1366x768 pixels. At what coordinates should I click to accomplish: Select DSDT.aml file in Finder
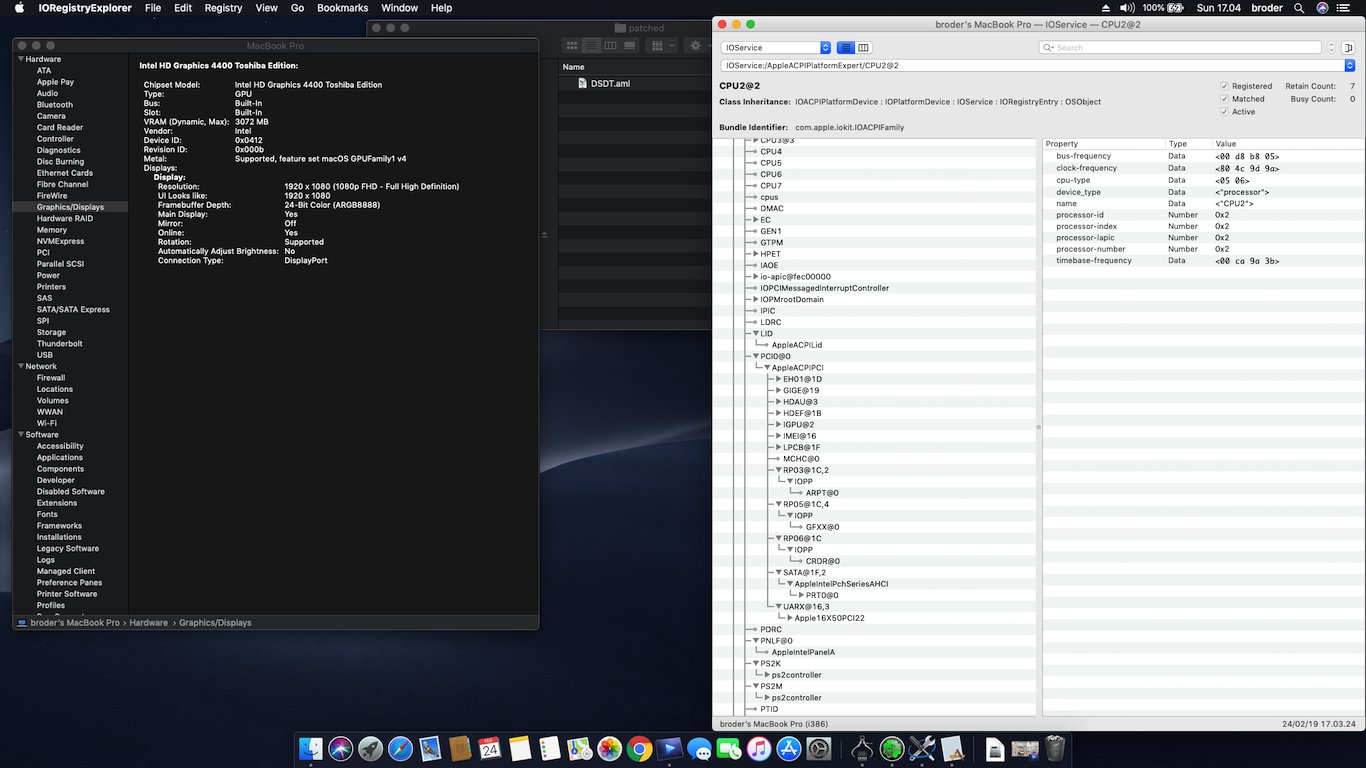[x=610, y=84]
